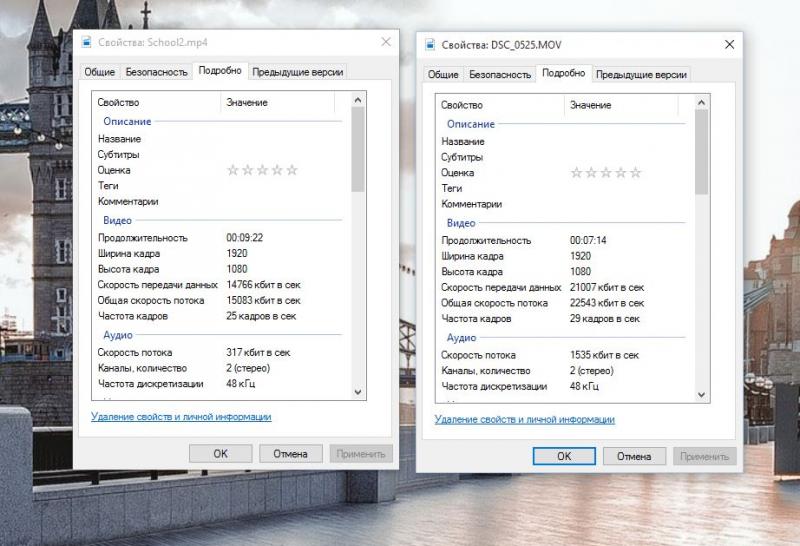This screenshot has height=546, width=800.
Task: Open Общие tab in DSC_0525.MOV window
Action: 443,75
